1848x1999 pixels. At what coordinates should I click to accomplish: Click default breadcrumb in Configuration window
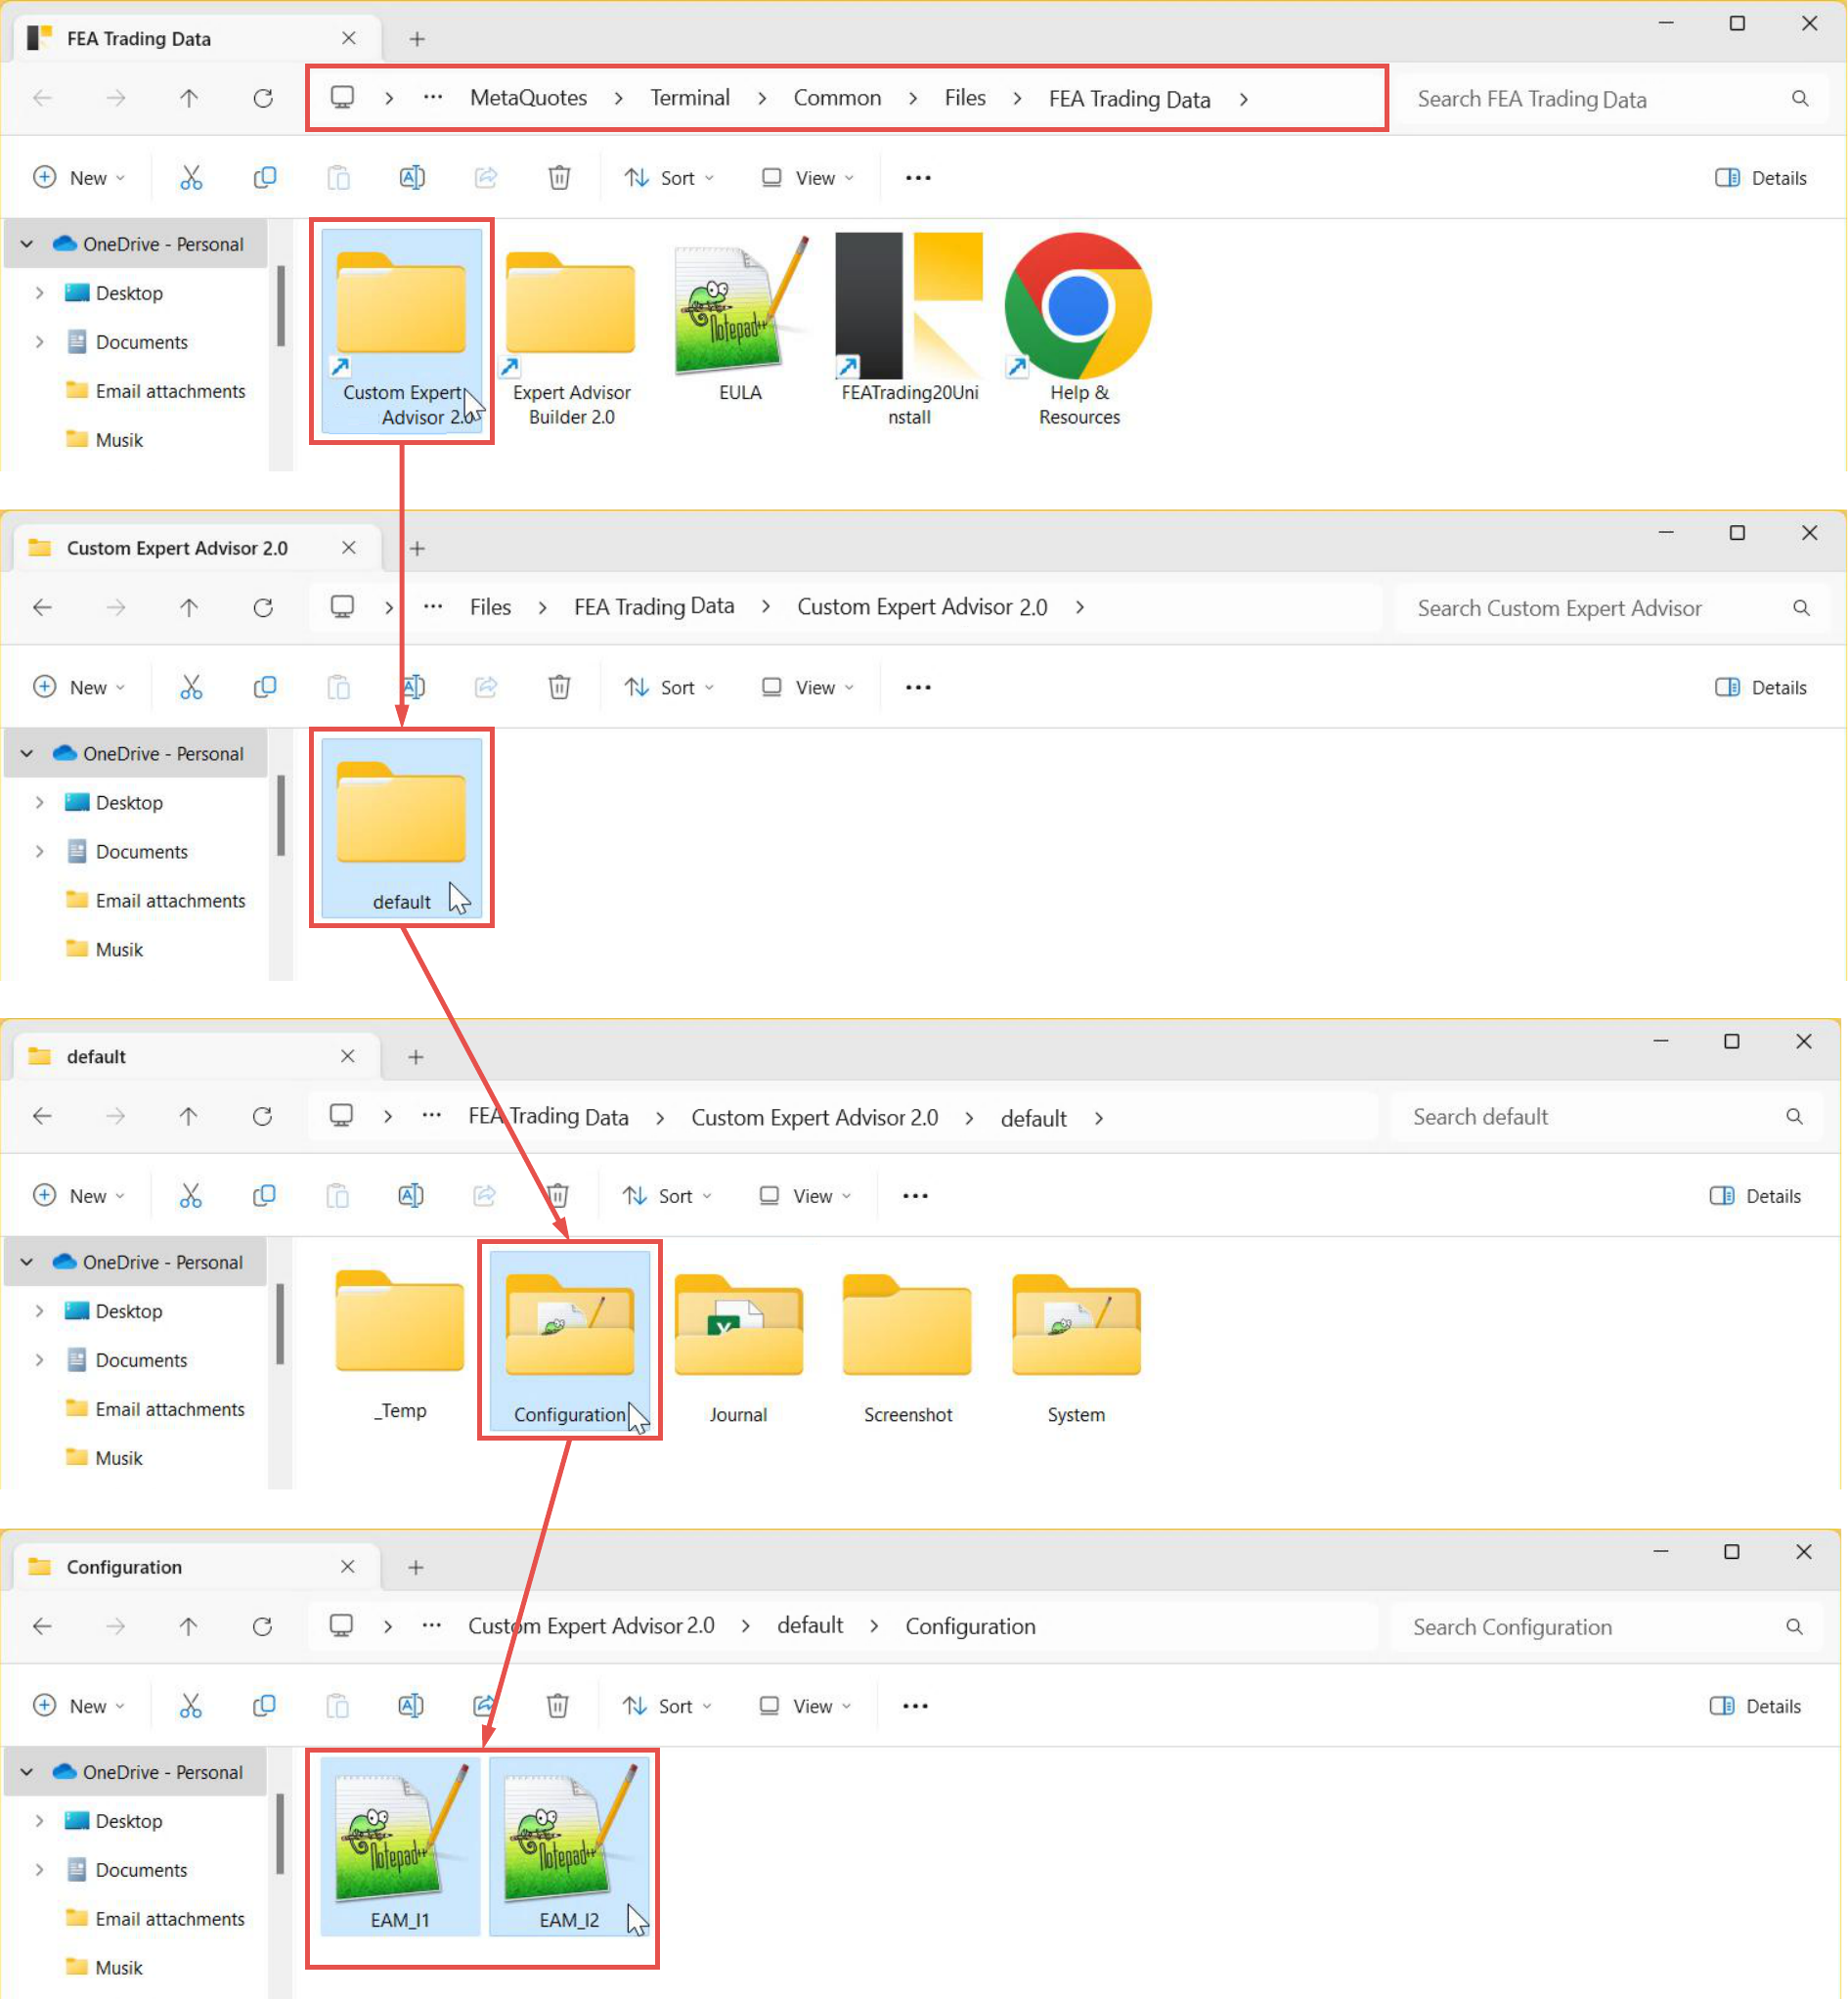coord(810,1626)
